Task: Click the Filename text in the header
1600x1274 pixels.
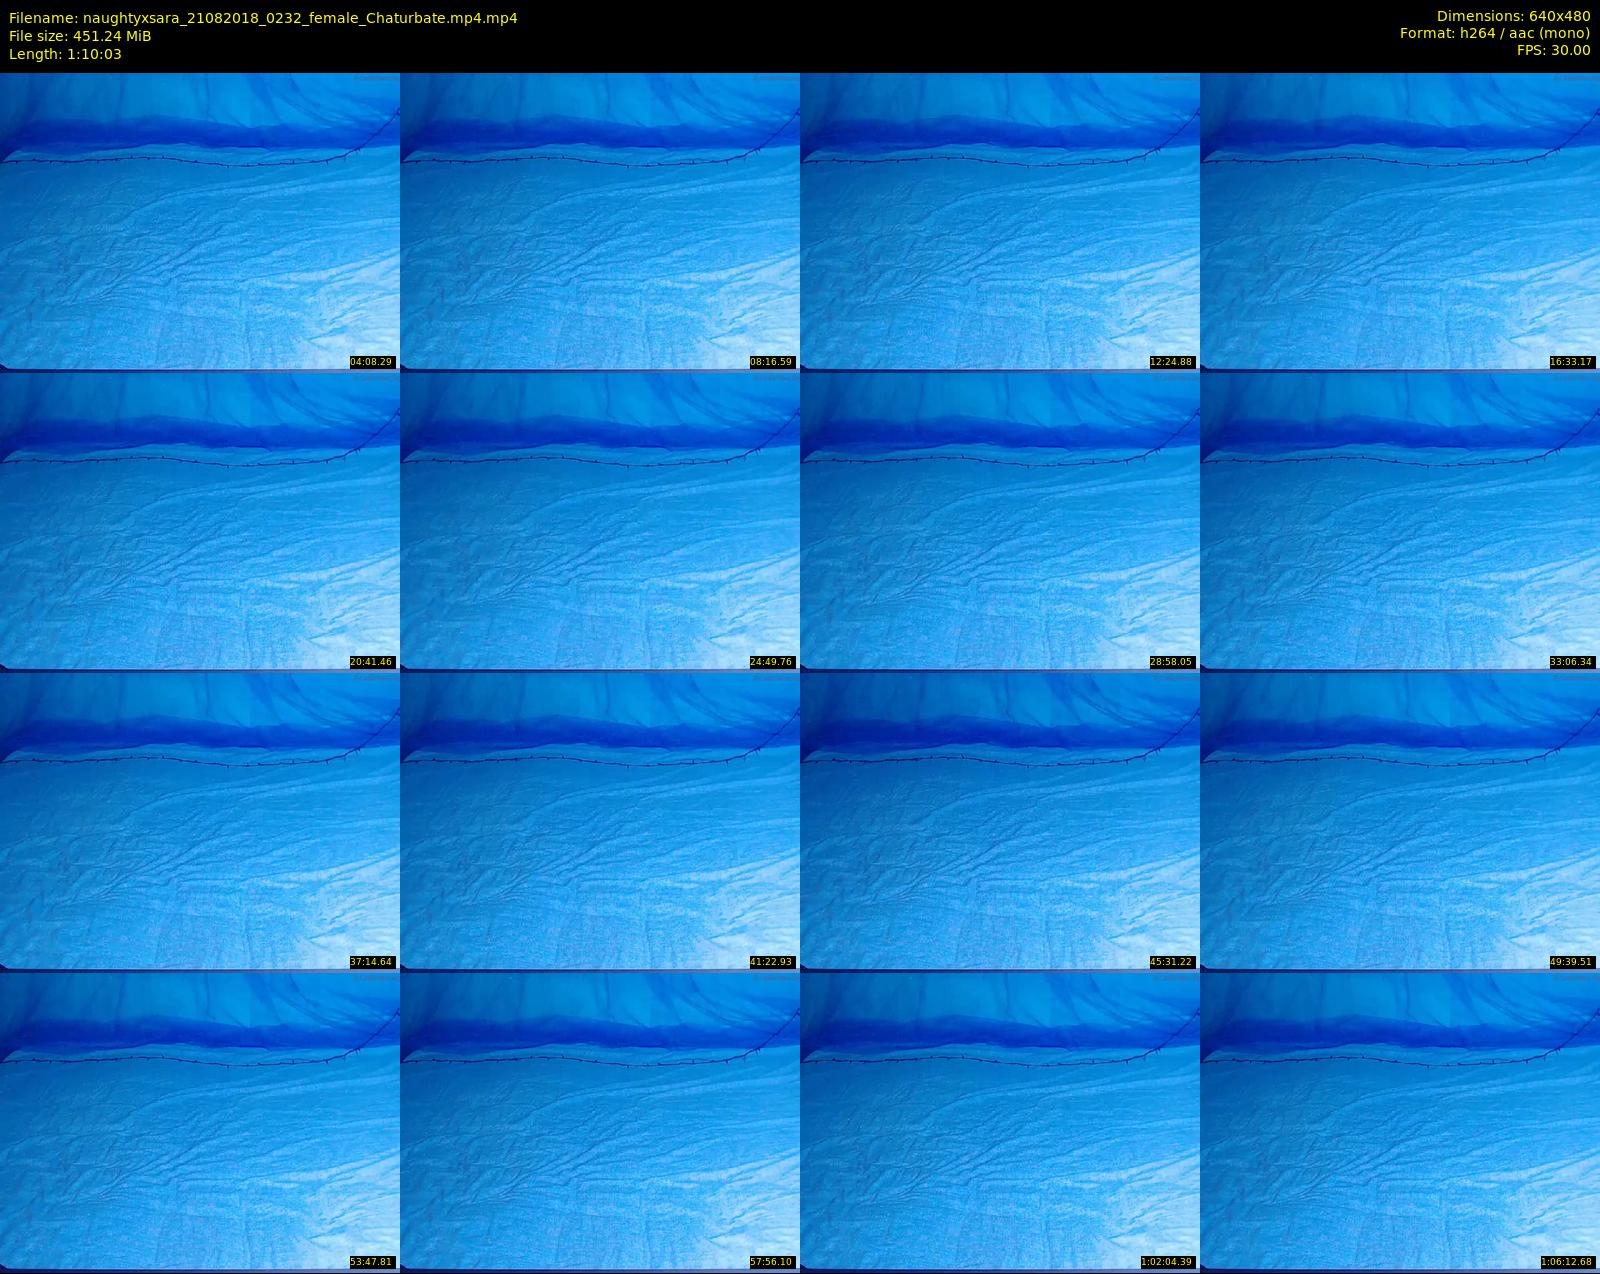Action: click(263, 18)
